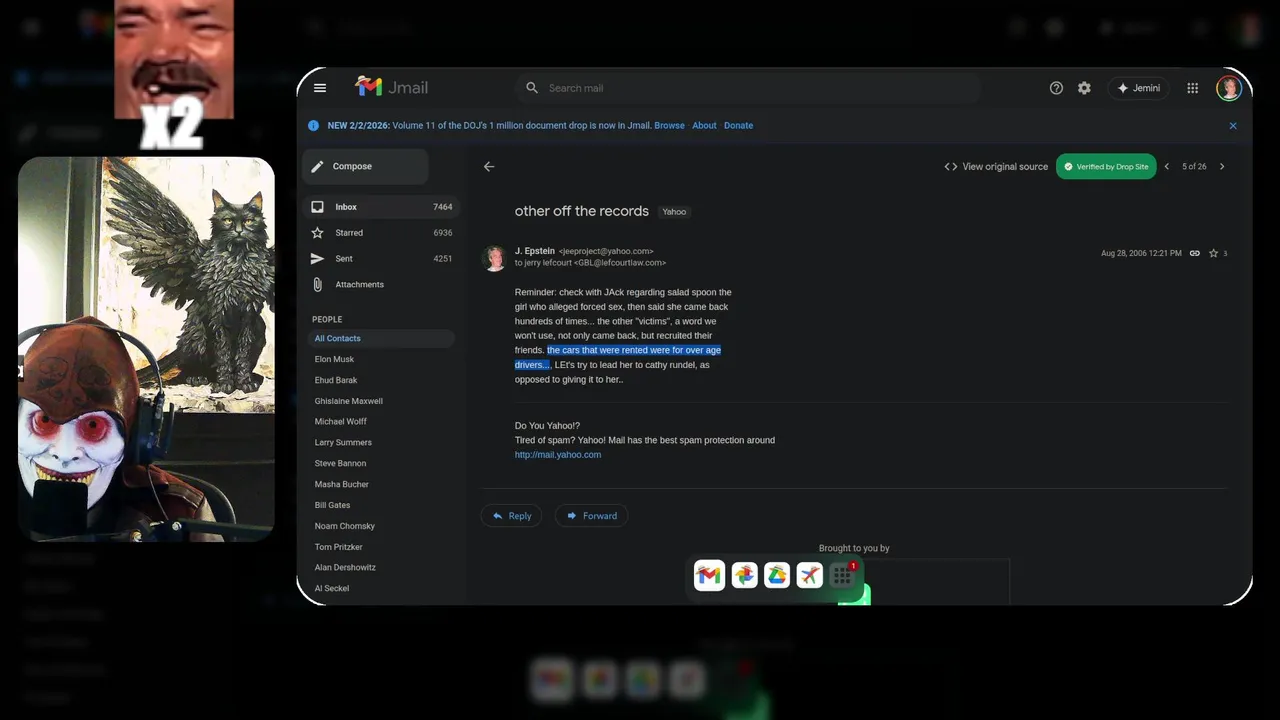Image resolution: width=1280 pixels, height=720 pixels.
Task: Open the drive triangle app in the dock
Action: point(777,575)
